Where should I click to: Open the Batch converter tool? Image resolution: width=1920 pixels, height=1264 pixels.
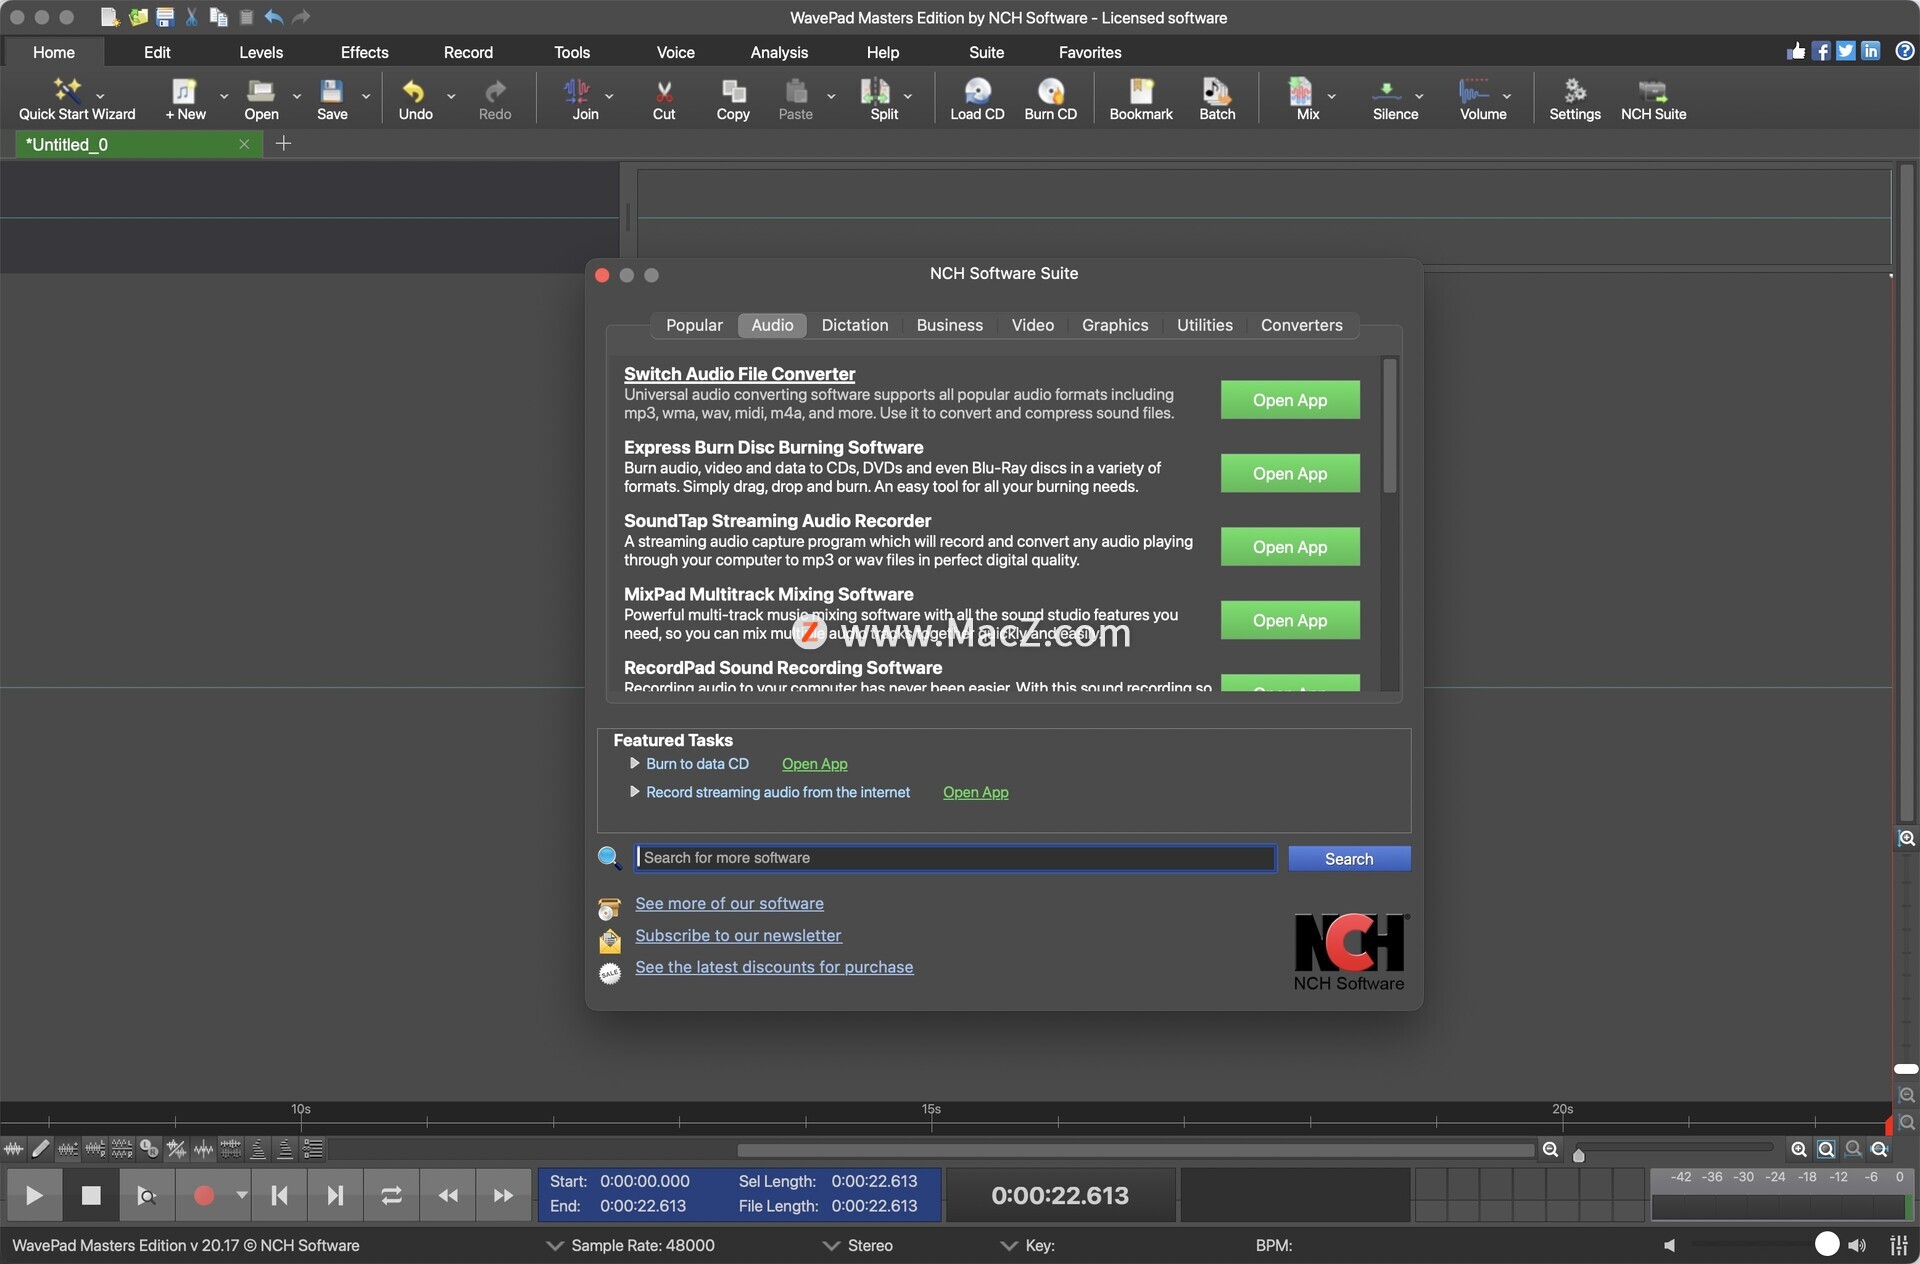[x=1217, y=99]
